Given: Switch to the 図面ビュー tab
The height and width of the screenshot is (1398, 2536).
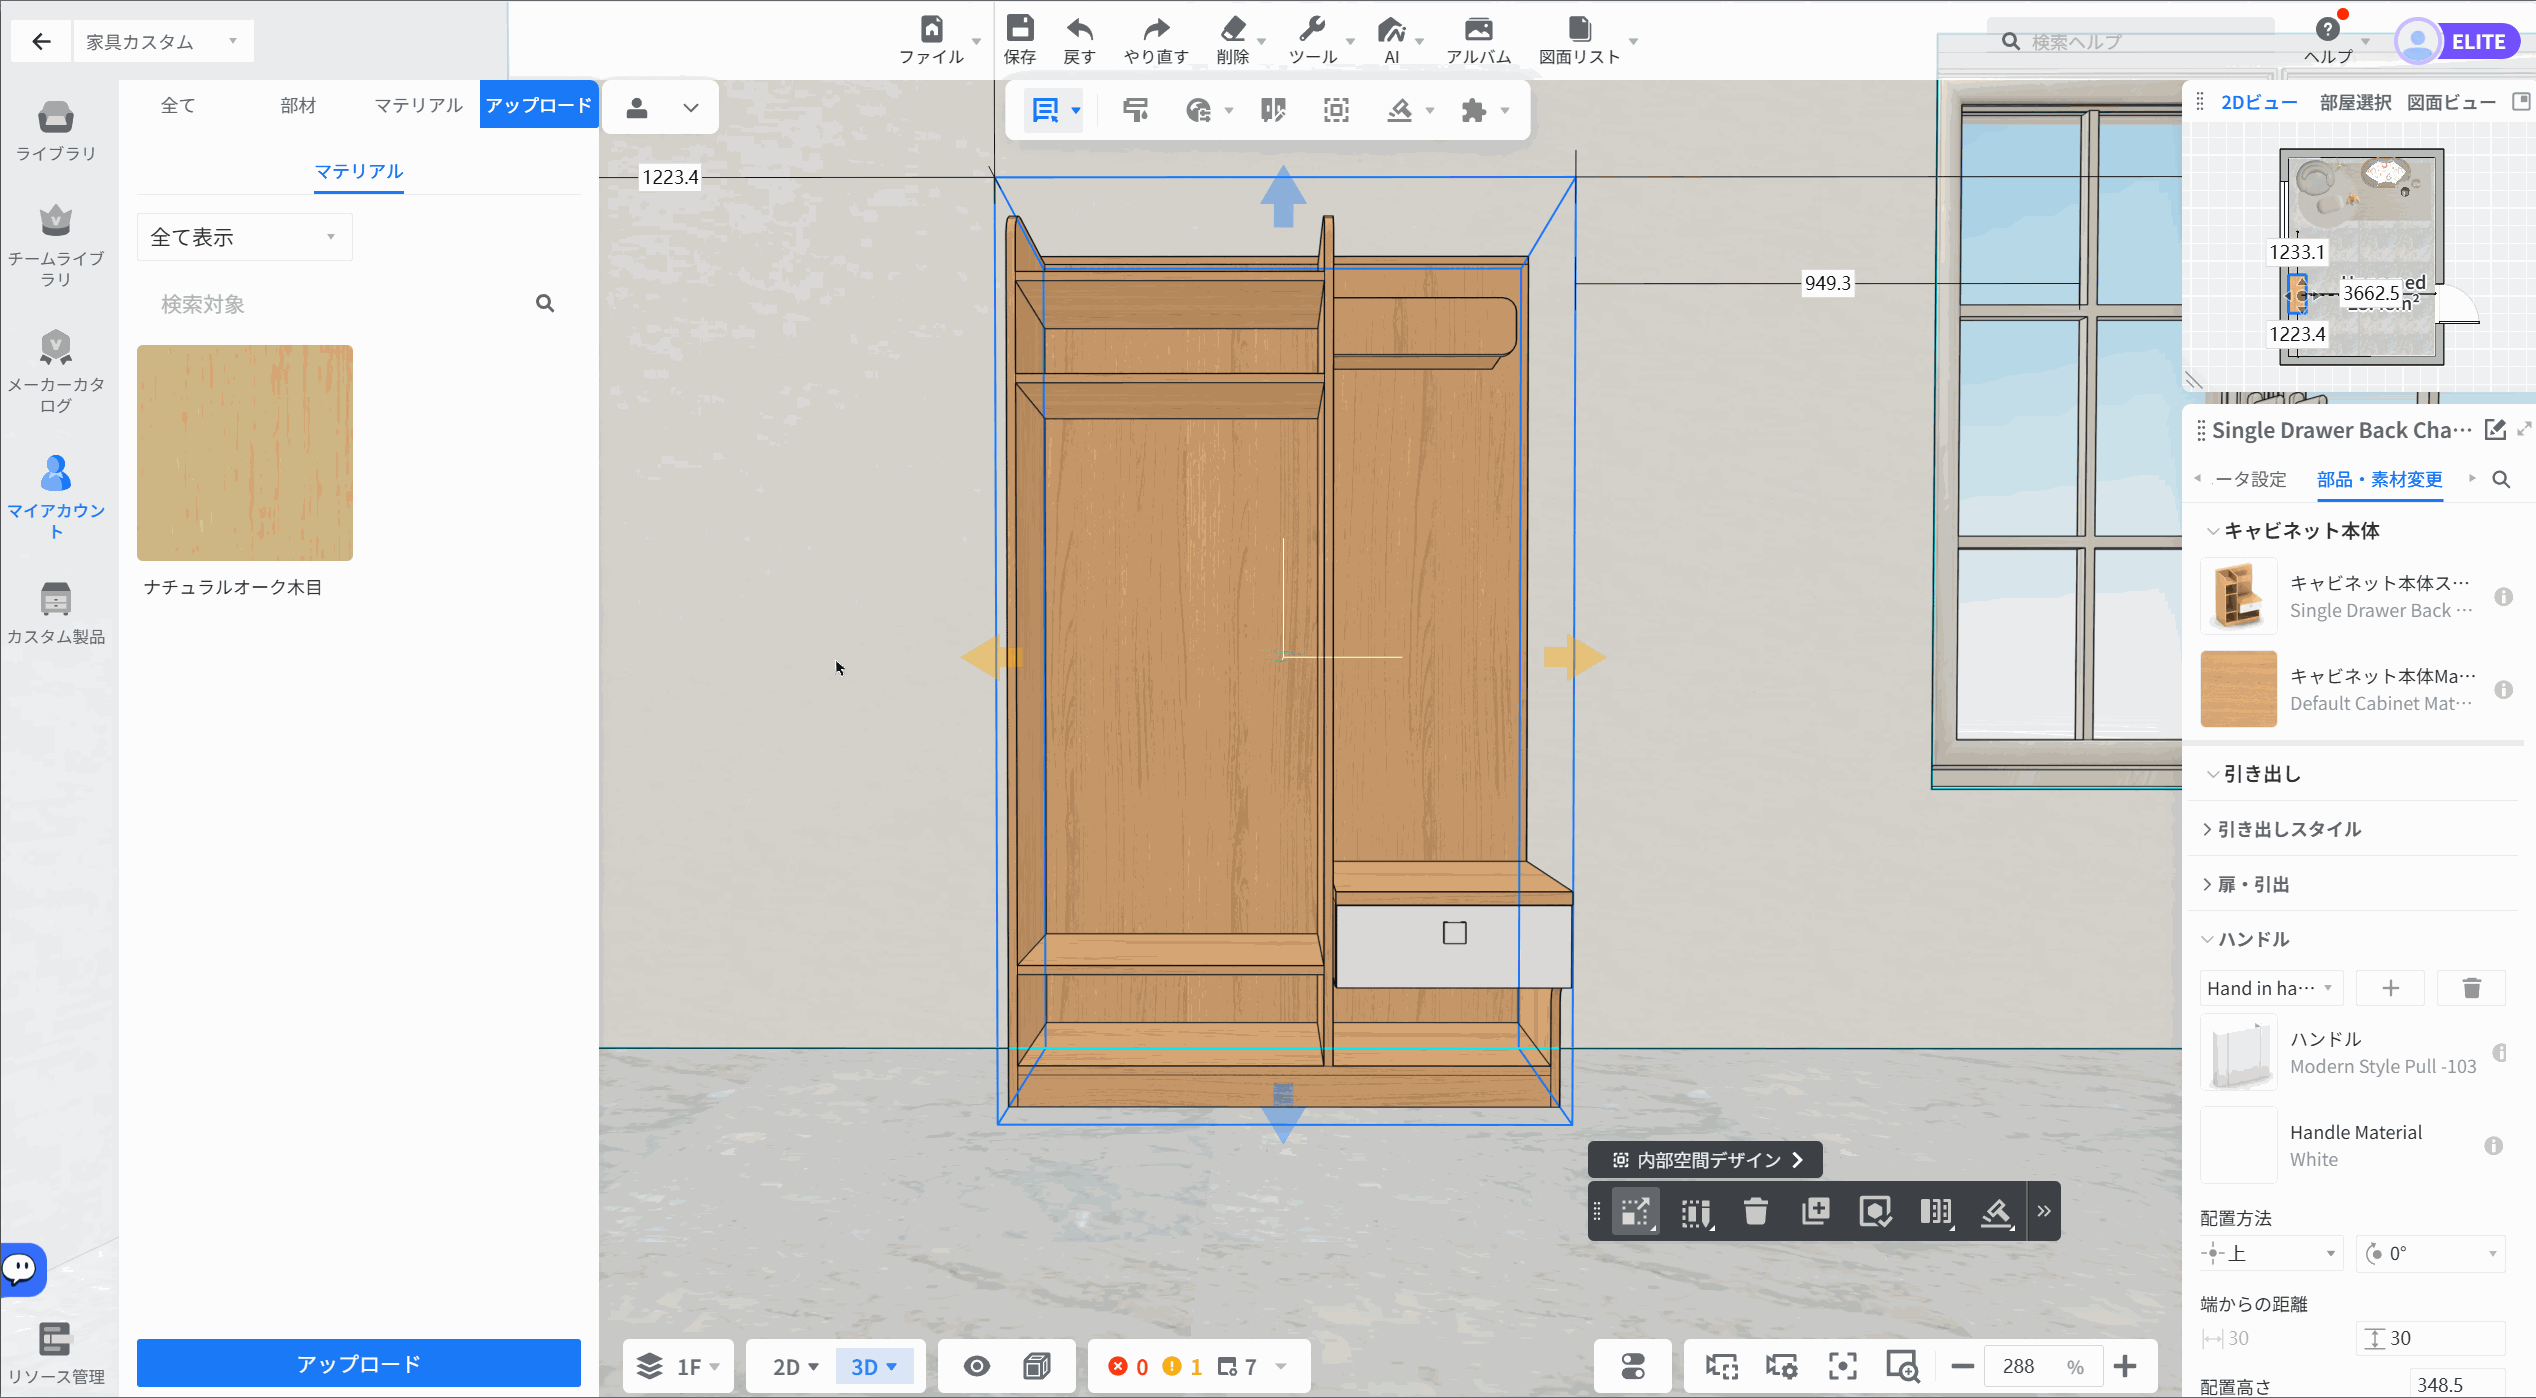Looking at the screenshot, I should (x=2451, y=102).
